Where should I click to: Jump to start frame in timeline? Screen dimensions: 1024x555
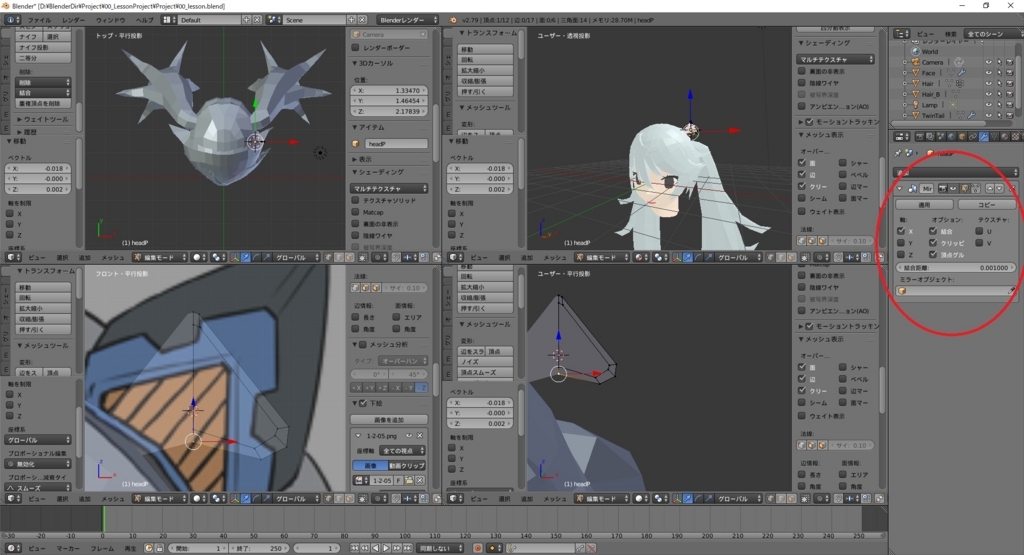pyautogui.click(x=355, y=548)
